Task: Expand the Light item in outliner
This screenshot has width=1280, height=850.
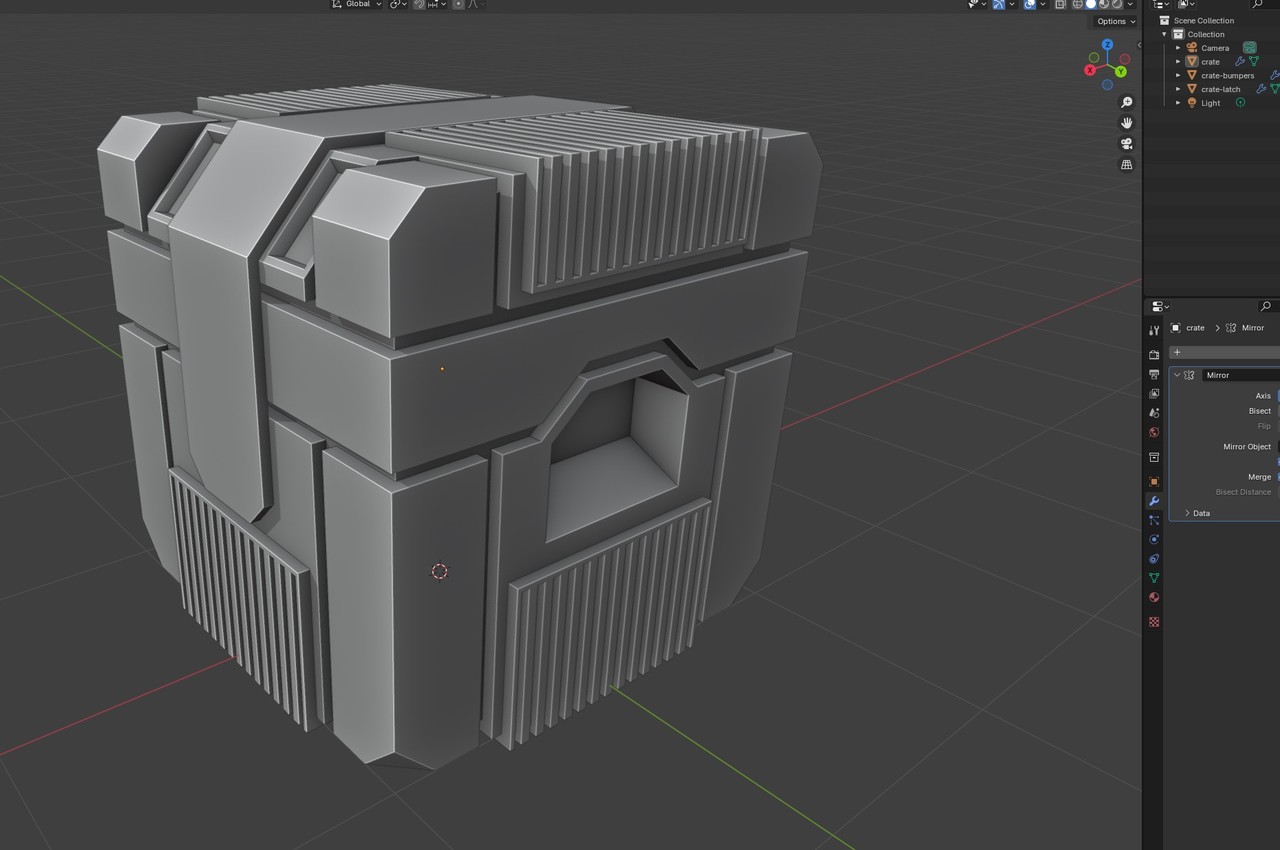Action: (x=1178, y=103)
